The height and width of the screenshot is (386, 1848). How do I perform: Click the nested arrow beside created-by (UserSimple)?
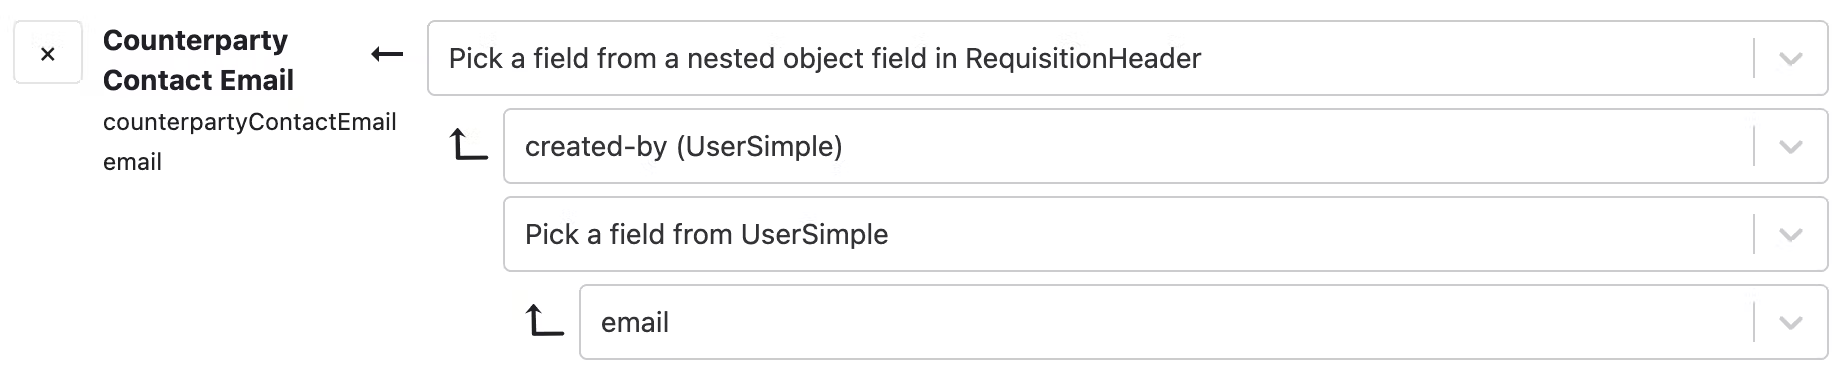pos(468,146)
